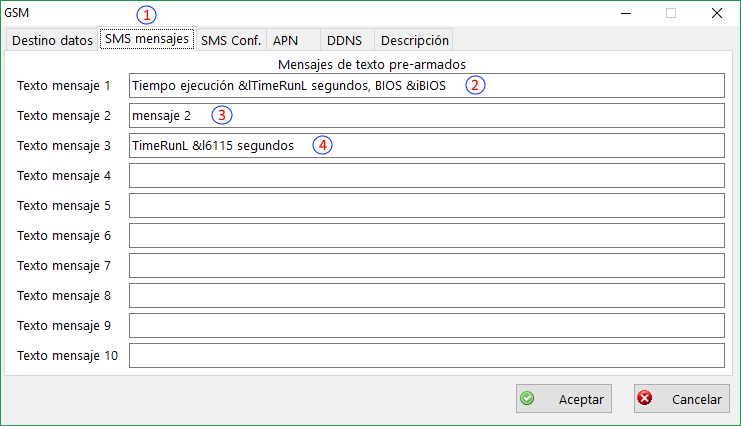Click the Texto mensaje 1 field
This screenshot has width=741, height=426.
click(426, 86)
